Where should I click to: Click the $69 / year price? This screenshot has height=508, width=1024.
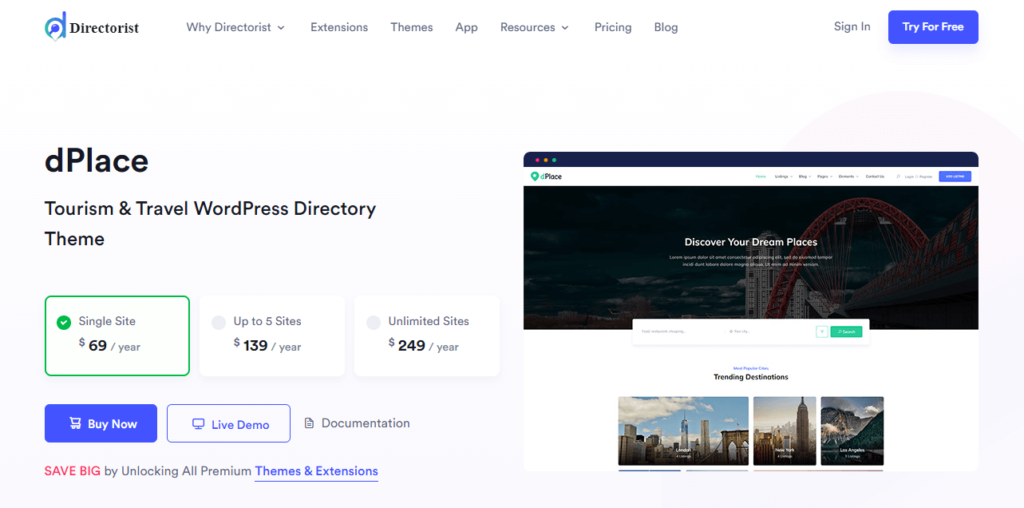[x=110, y=345]
